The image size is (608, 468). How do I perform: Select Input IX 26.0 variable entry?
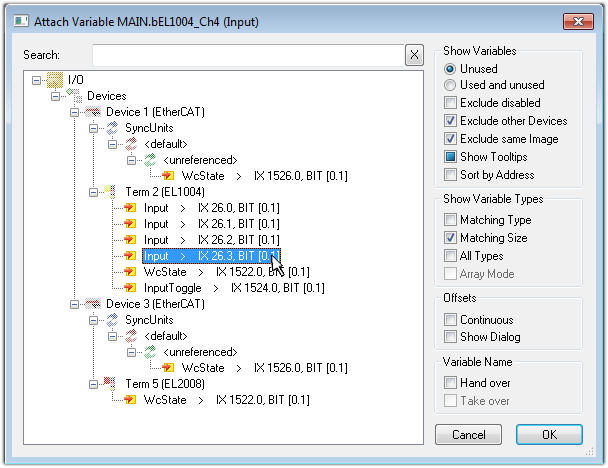(x=211, y=208)
